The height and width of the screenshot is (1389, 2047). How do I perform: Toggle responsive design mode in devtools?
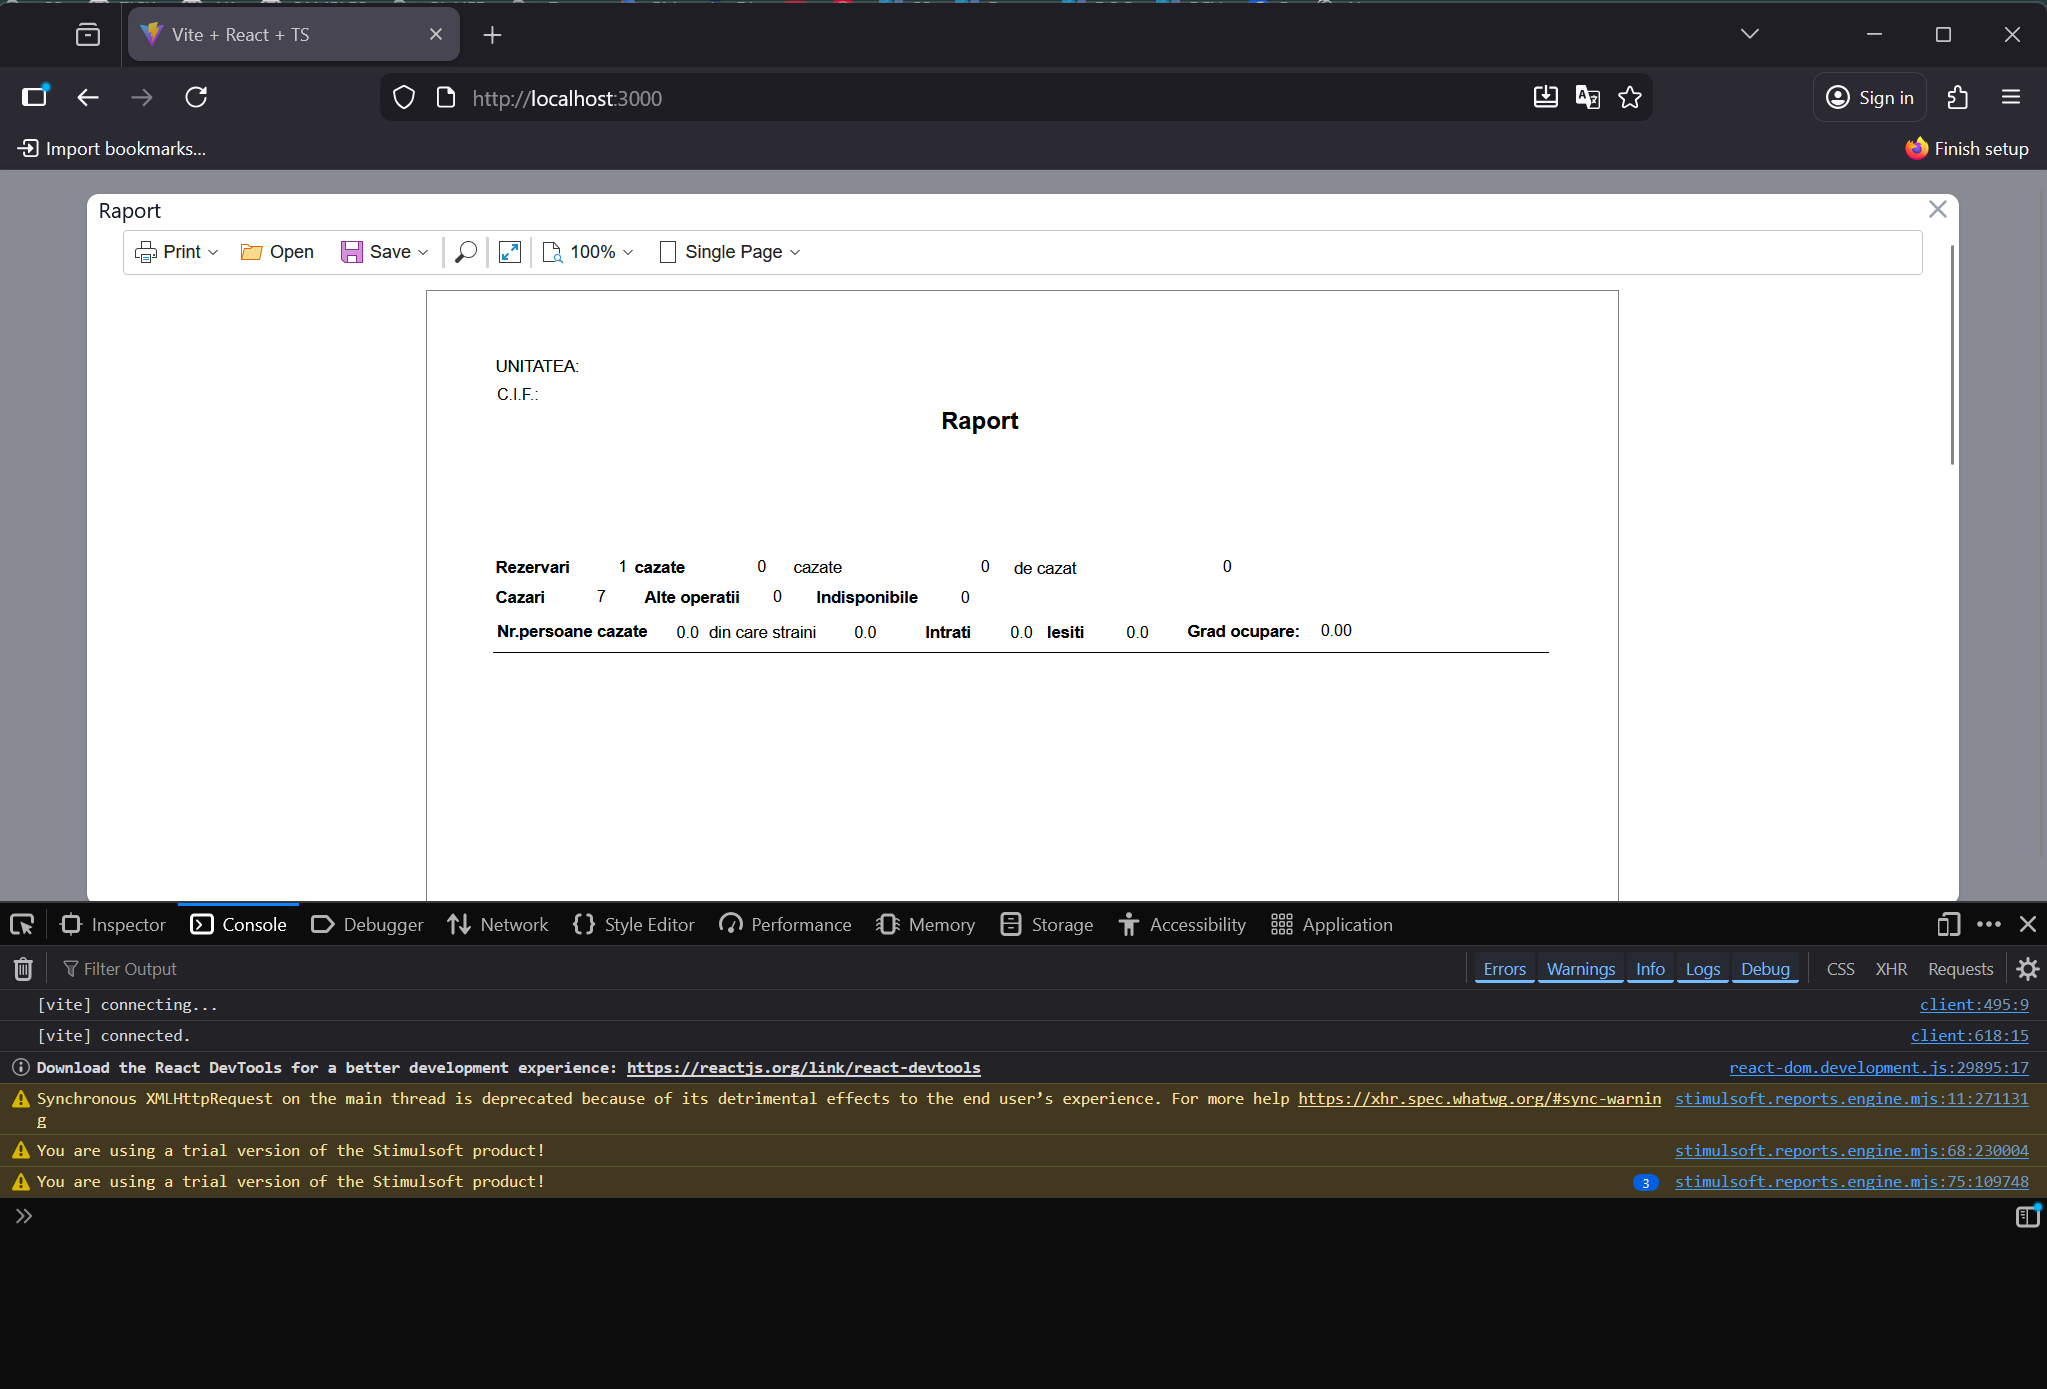click(x=1948, y=924)
